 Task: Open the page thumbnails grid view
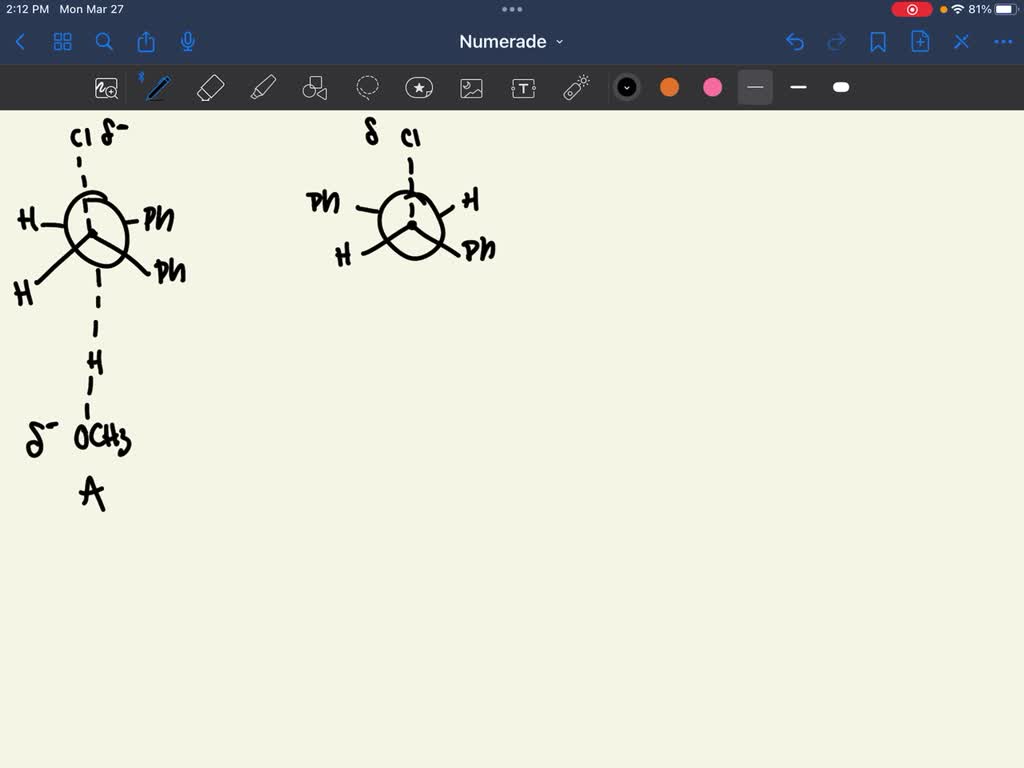[x=62, y=42]
